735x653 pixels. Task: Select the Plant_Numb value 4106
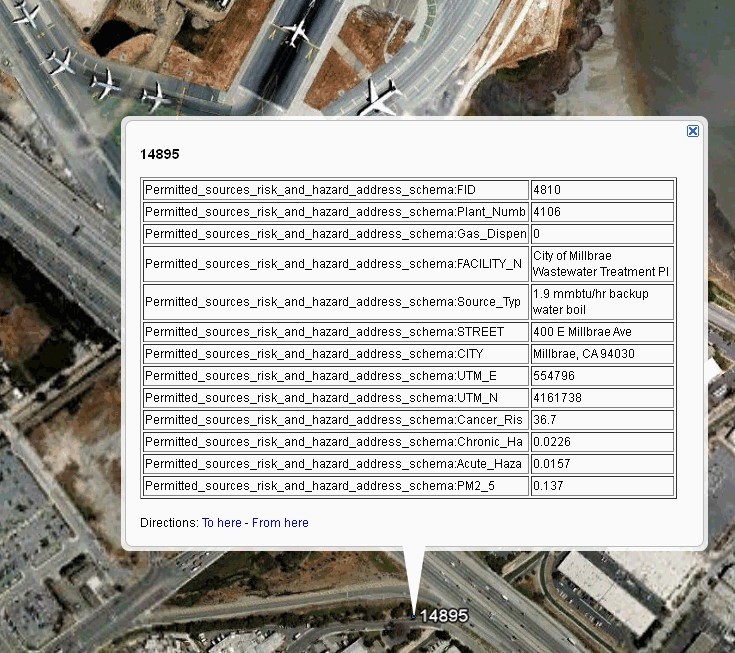pyautogui.click(x=547, y=211)
